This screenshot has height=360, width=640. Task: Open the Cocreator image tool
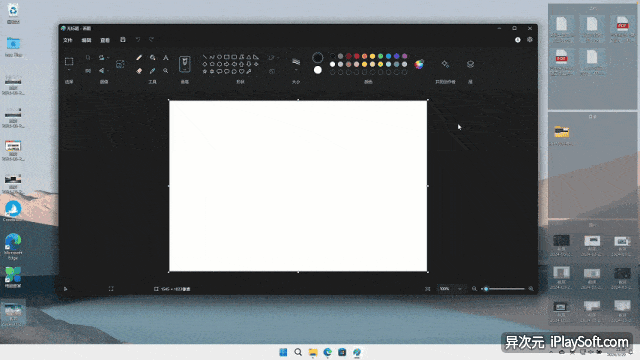(445, 64)
